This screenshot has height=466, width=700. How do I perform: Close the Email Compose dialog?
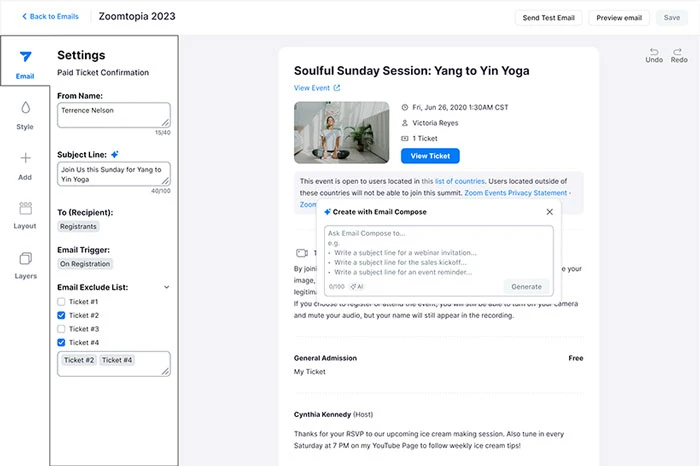[549, 212]
